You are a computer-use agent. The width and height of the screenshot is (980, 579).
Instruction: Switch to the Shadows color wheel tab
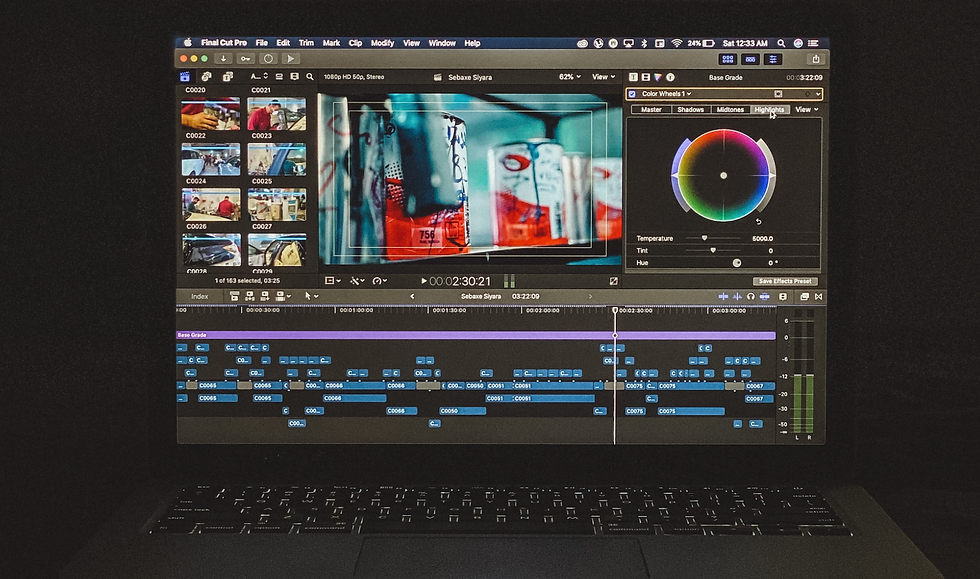[691, 109]
